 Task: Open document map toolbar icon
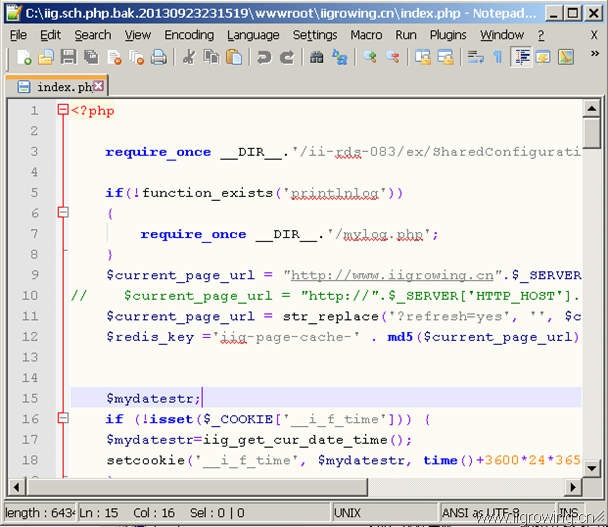pyautogui.click(x=566, y=57)
